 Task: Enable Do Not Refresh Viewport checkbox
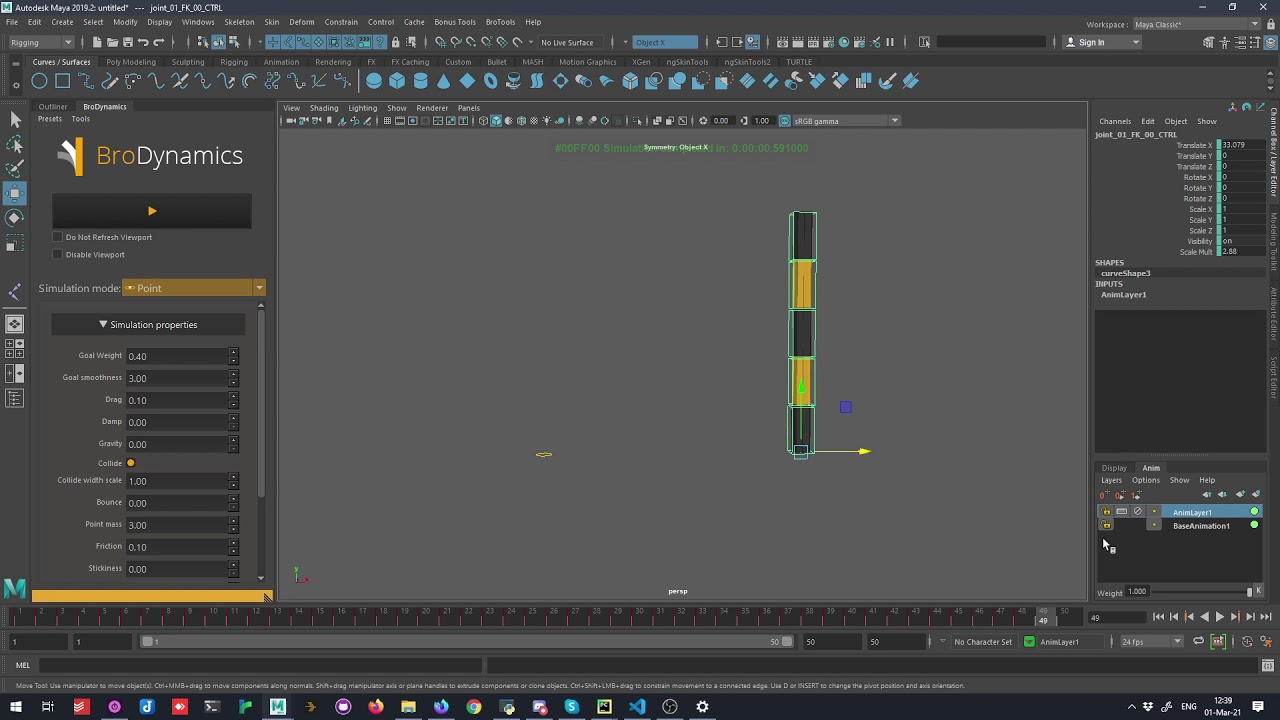(57, 237)
